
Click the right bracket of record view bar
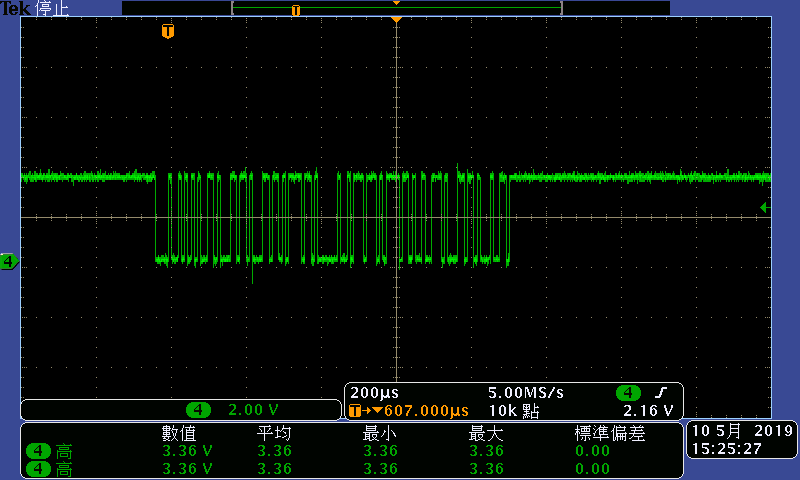coord(561,8)
